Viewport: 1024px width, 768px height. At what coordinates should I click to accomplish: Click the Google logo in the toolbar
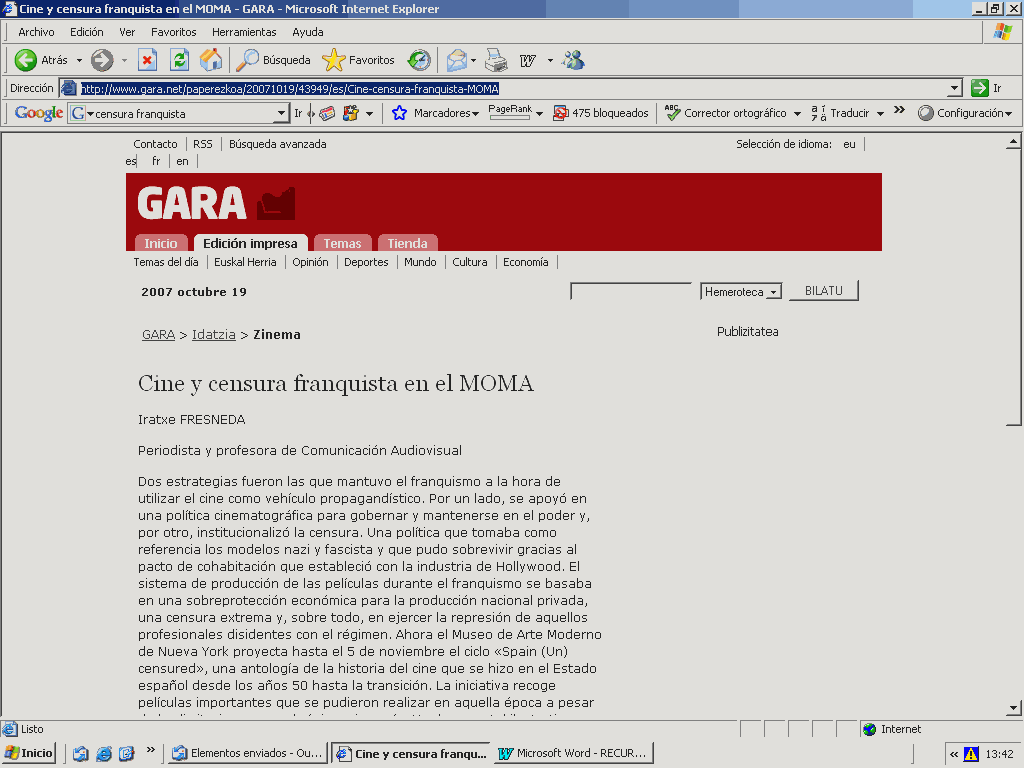[39, 113]
